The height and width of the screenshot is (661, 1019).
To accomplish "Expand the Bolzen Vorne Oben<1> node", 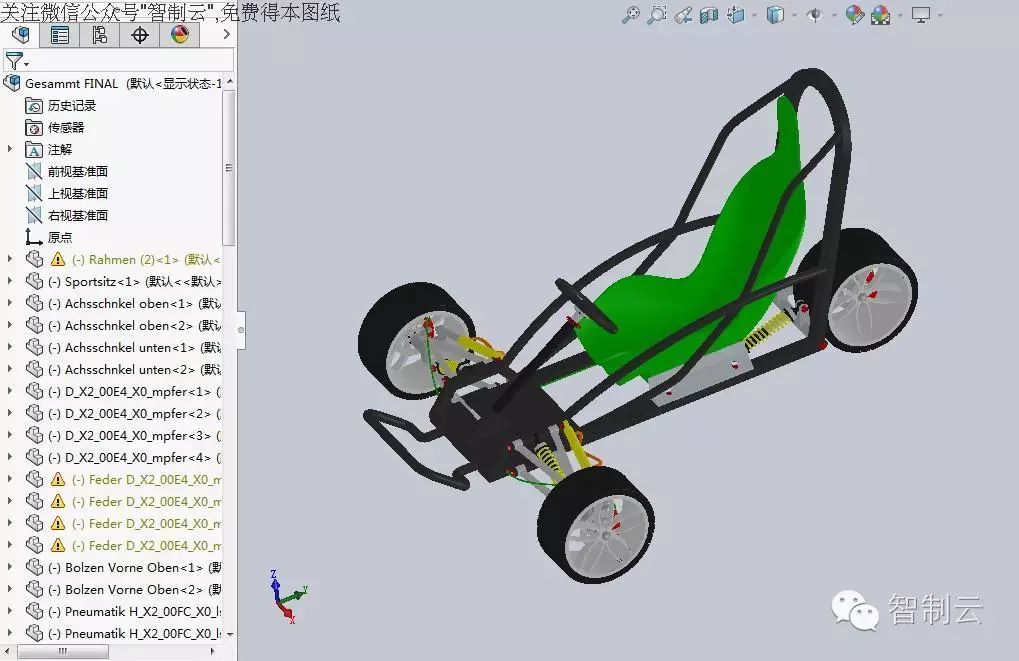I will pyautogui.click(x=10, y=568).
